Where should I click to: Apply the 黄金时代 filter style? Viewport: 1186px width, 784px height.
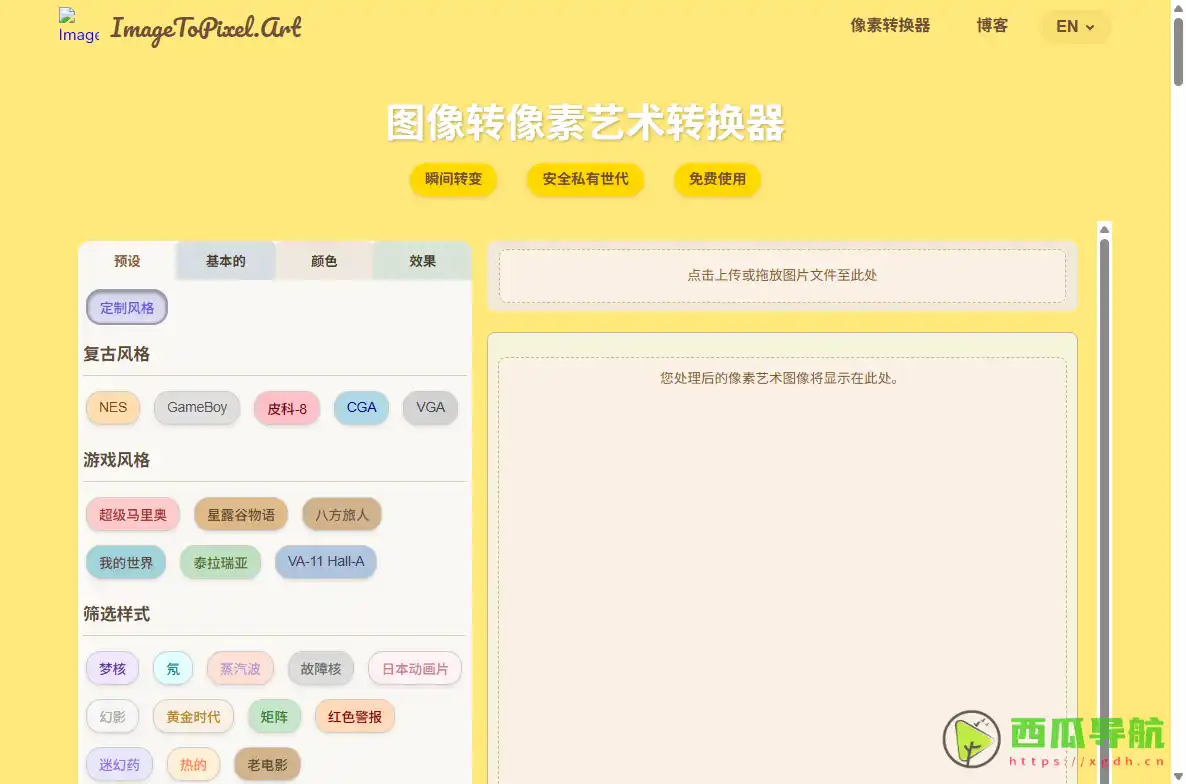[x=194, y=717]
